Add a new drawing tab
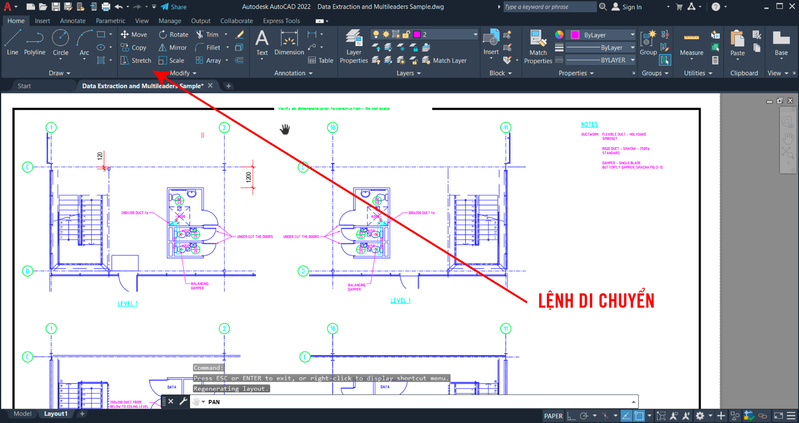 [228, 86]
